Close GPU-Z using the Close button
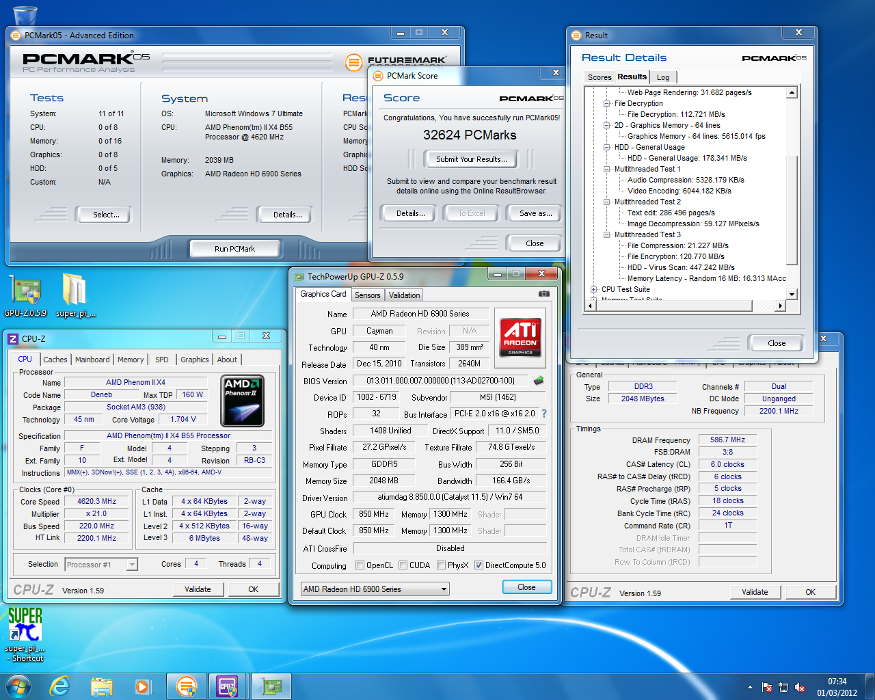The height and width of the screenshot is (700, 875). (526, 587)
